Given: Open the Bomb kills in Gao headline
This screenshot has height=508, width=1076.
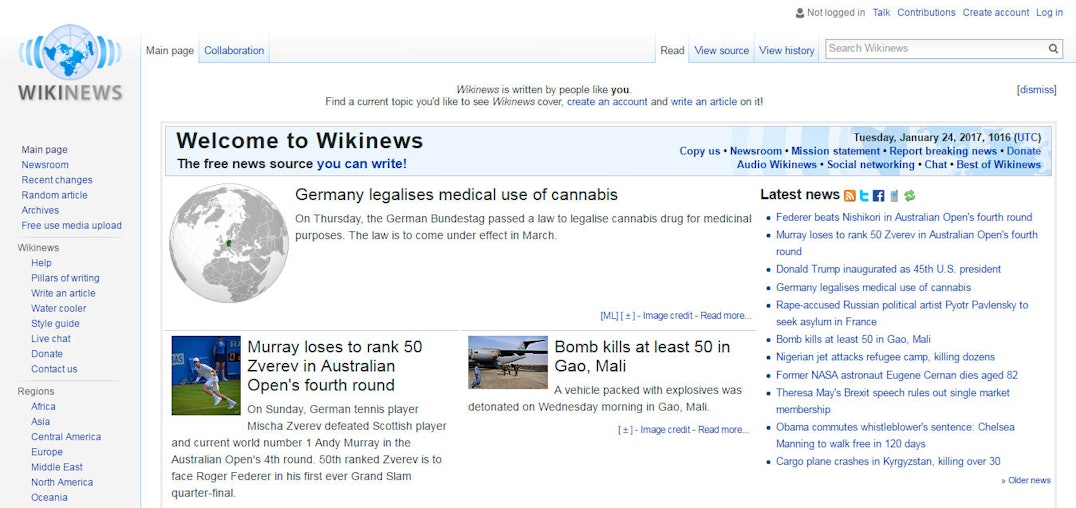Looking at the screenshot, I should (642, 356).
